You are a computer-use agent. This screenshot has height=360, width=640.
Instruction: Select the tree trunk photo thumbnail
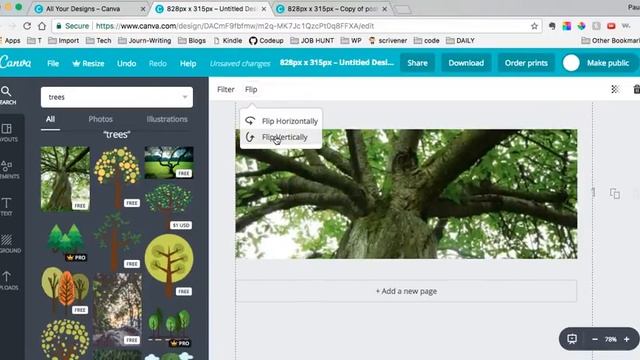(65, 179)
